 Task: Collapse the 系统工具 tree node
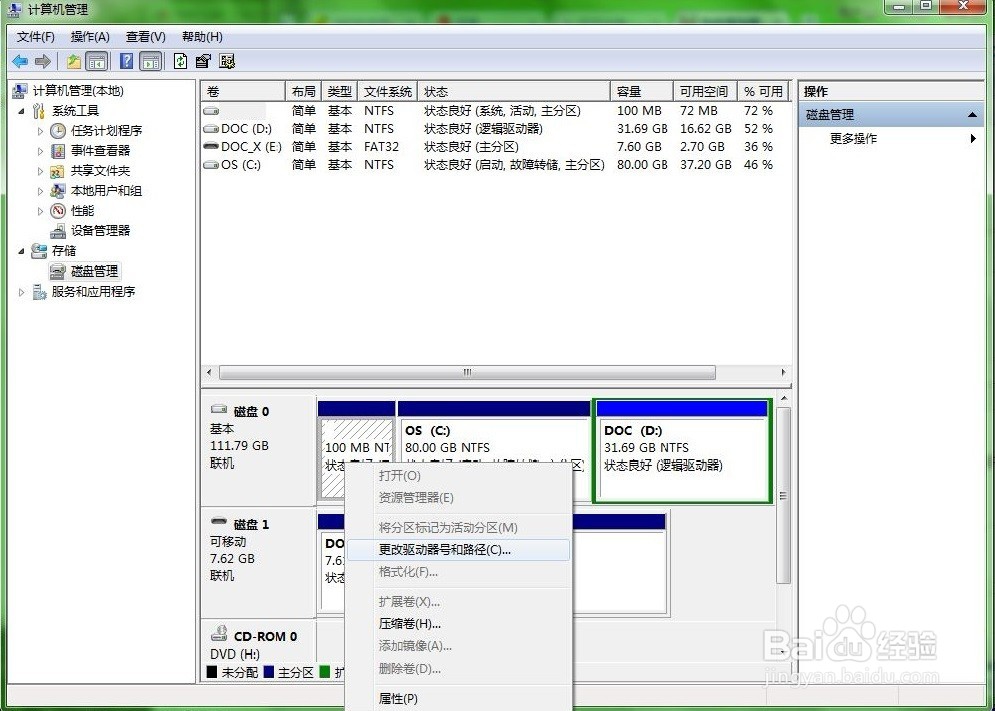(22, 110)
